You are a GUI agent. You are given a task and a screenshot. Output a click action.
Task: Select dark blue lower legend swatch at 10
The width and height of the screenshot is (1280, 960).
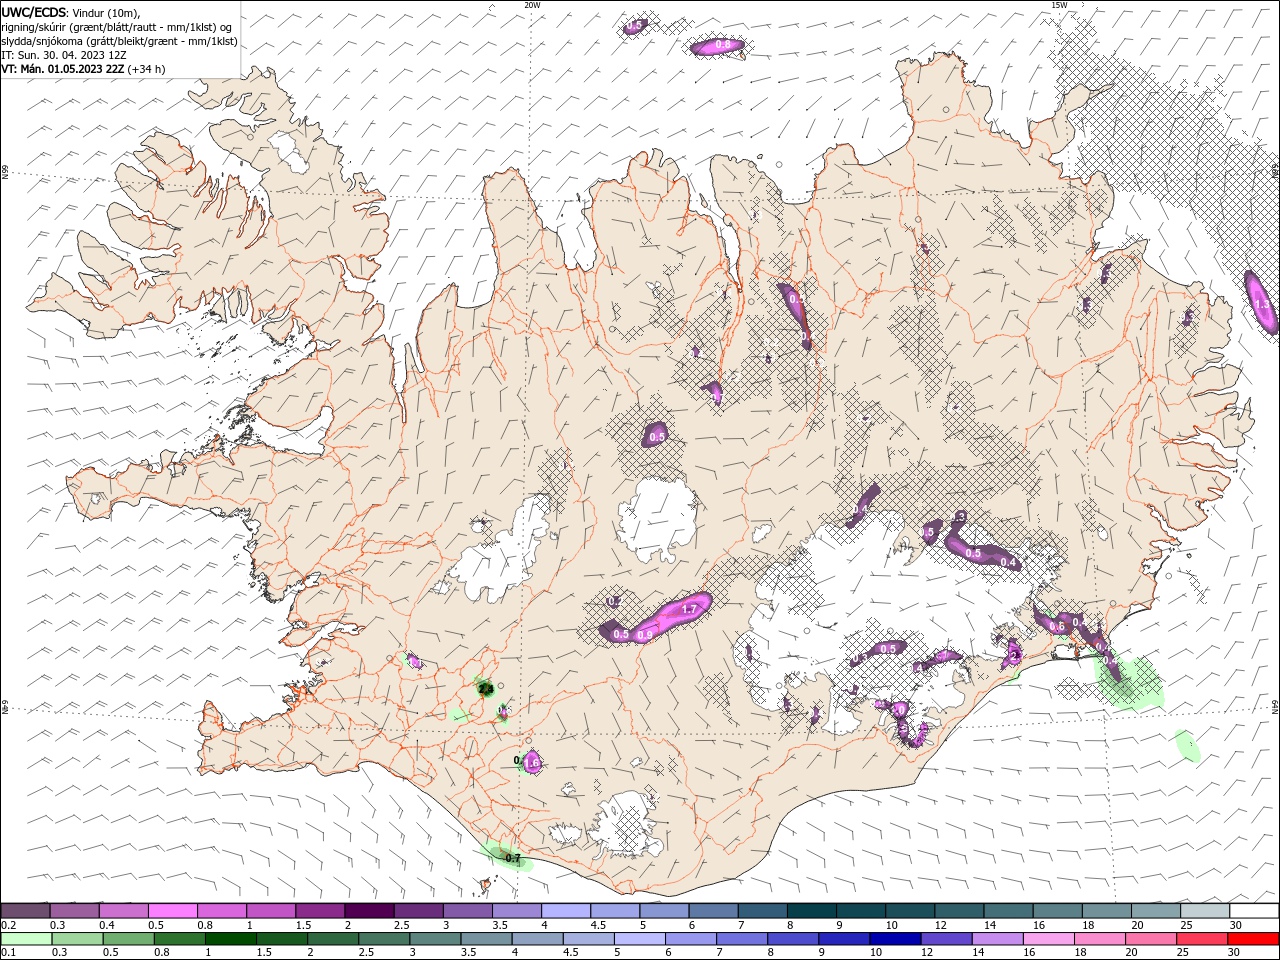895,939
